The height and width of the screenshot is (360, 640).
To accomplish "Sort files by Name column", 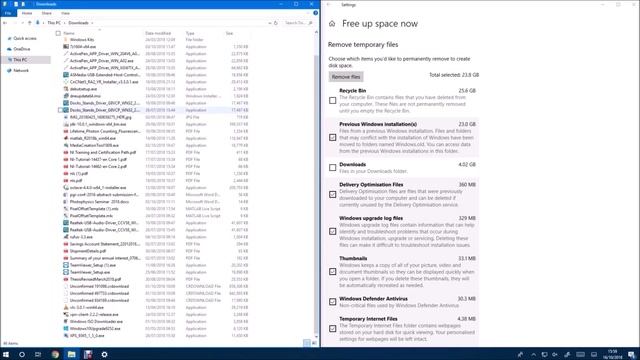I will click(69, 33).
